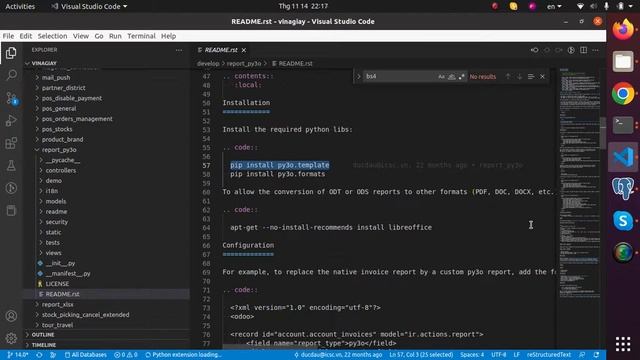Click the editor minimap code overview
This screenshot has height=360, width=640.
(x=580, y=182)
